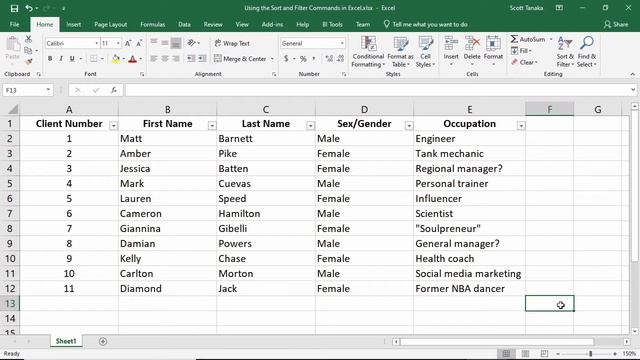The width and height of the screenshot is (640, 360).
Task: Switch to the Page Layout tab
Action: pos(111,24)
